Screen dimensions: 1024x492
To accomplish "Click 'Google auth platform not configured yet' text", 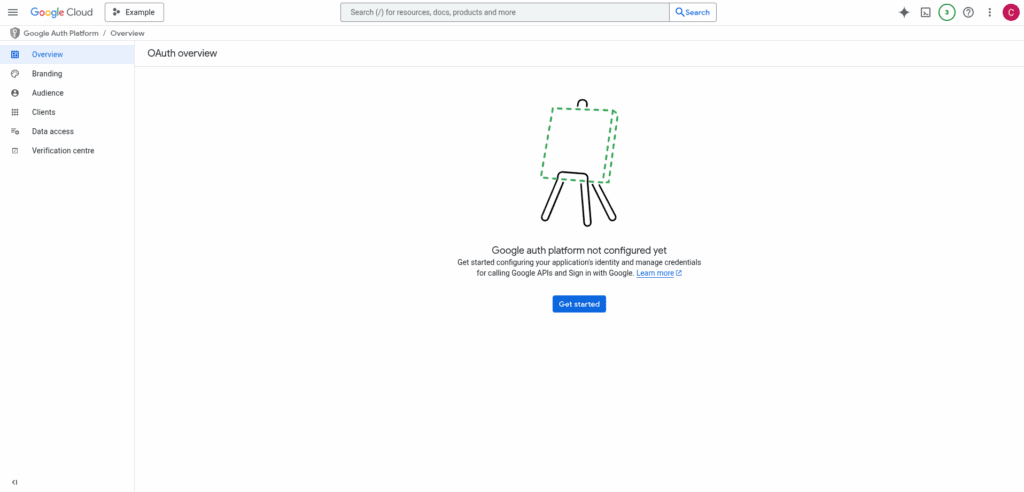I will pos(579,250).
